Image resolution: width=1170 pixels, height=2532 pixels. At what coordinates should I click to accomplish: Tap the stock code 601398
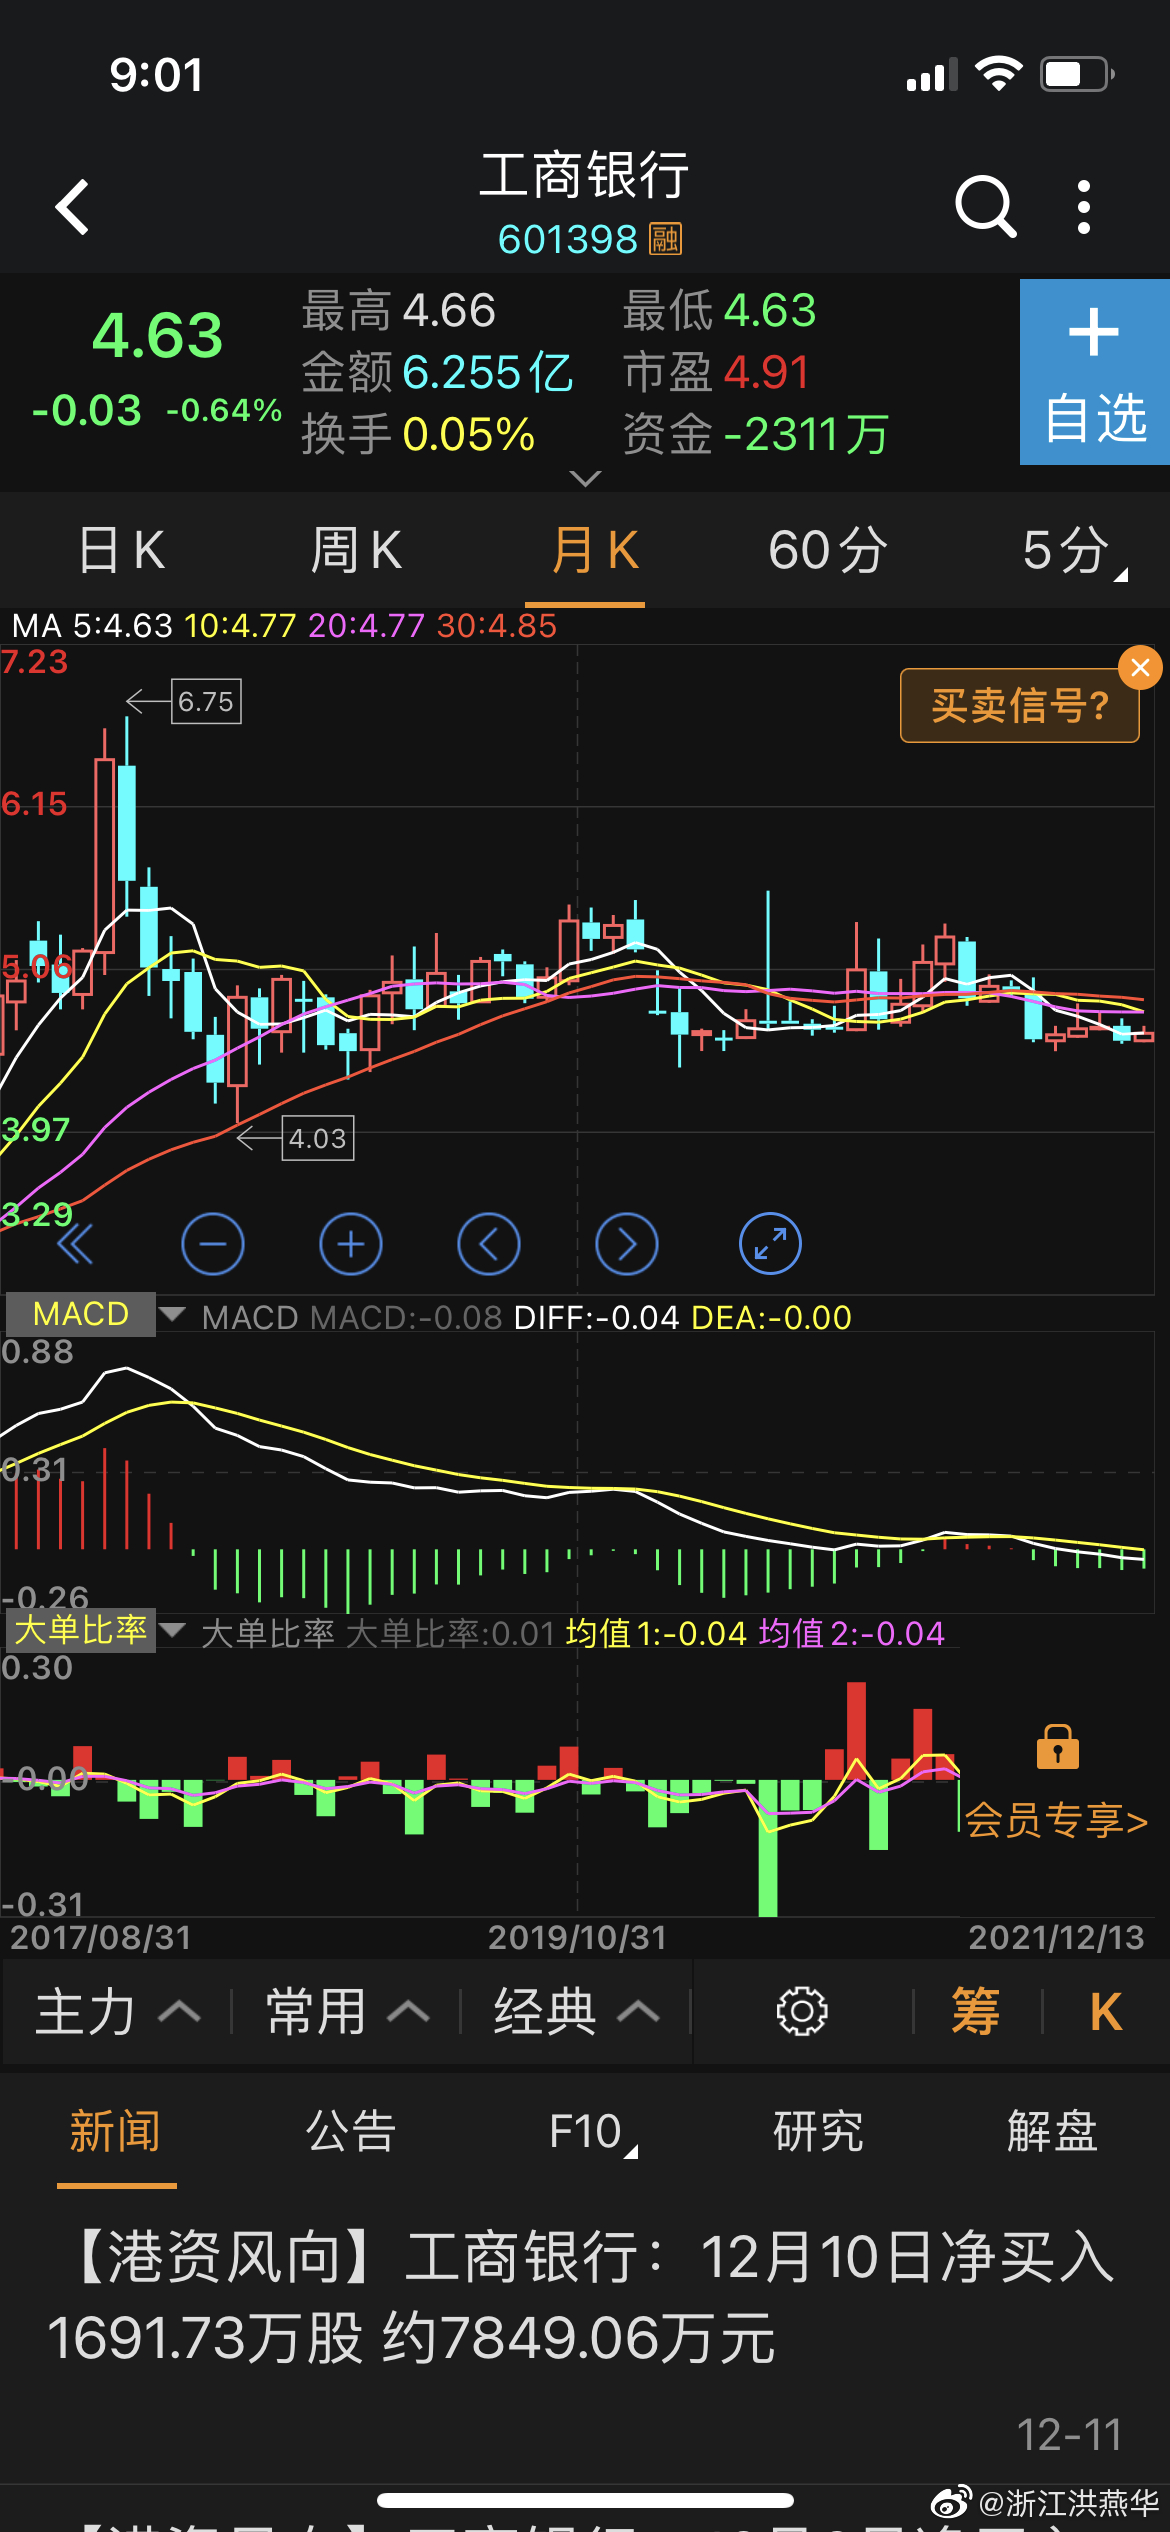(x=567, y=239)
